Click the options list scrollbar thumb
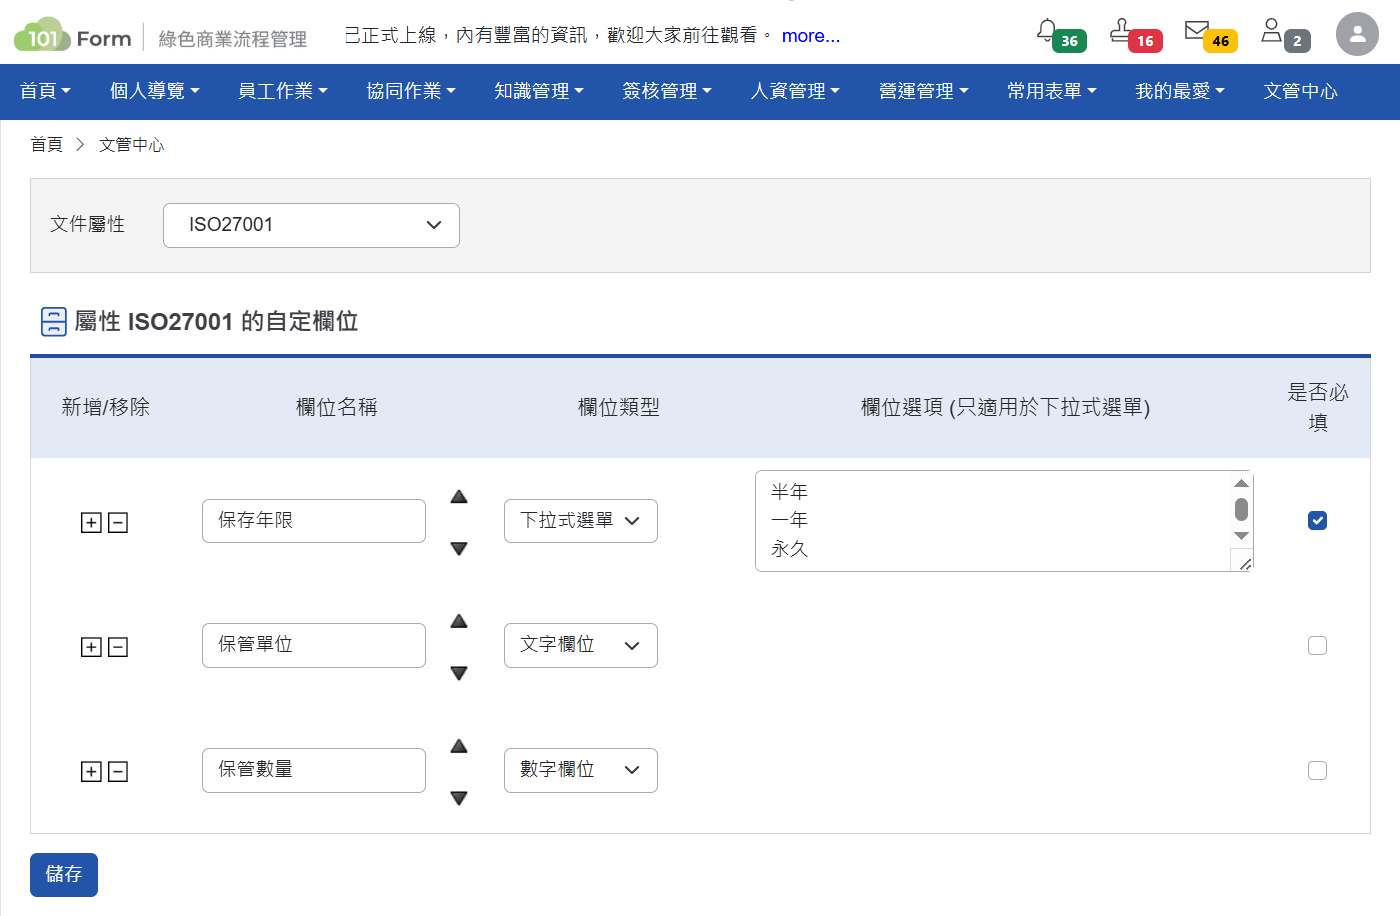Screen dimensions: 1400x916 [x=1241, y=510]
